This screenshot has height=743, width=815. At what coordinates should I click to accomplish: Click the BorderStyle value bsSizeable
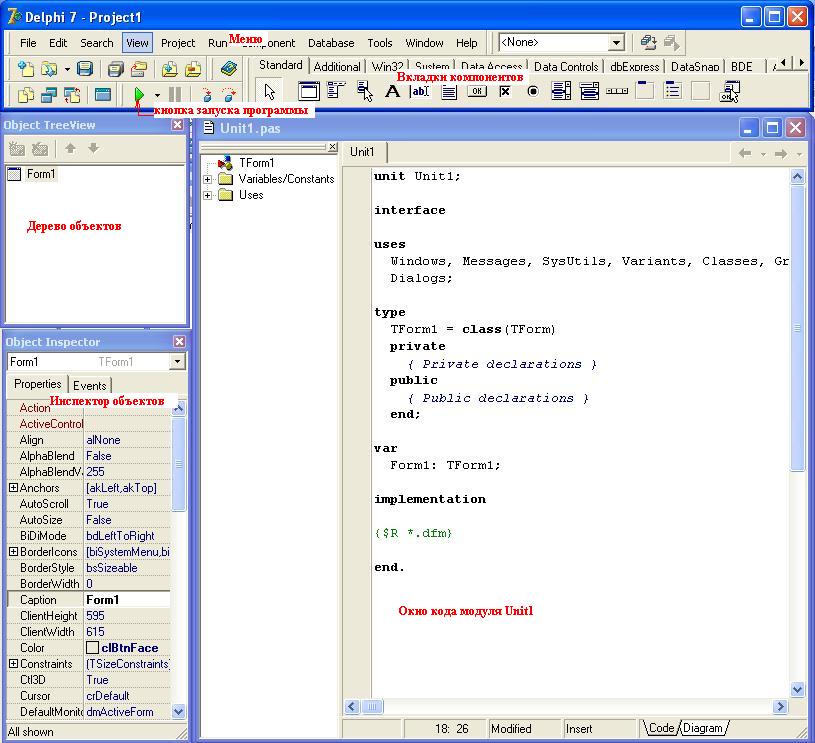(x=127, y=568)
